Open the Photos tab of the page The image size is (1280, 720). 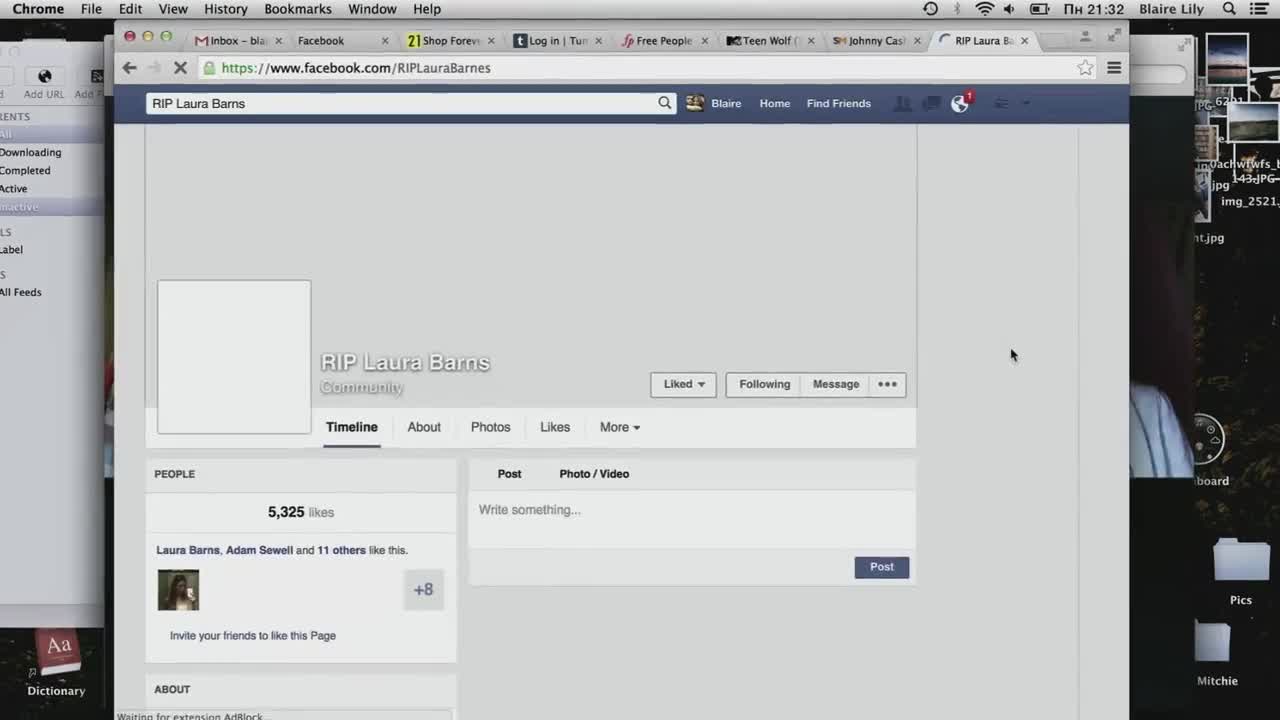[490, 427]
